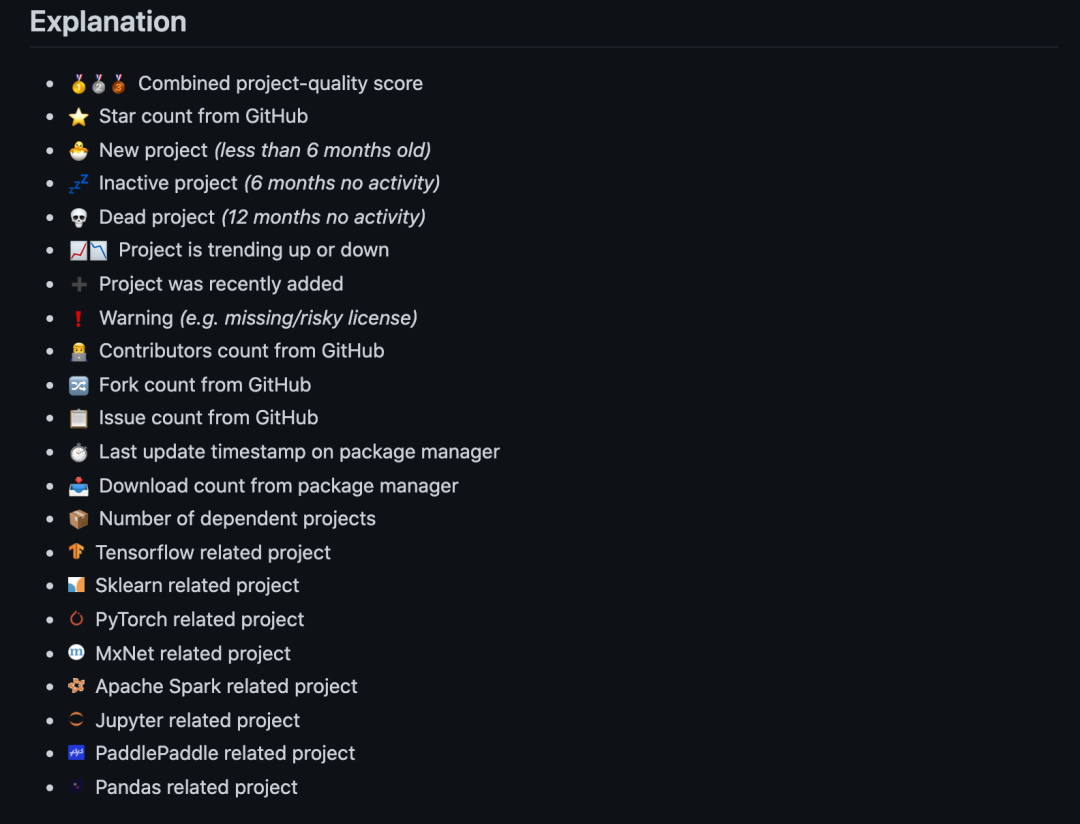Click the plus recently-added icon

pos(79,285)
